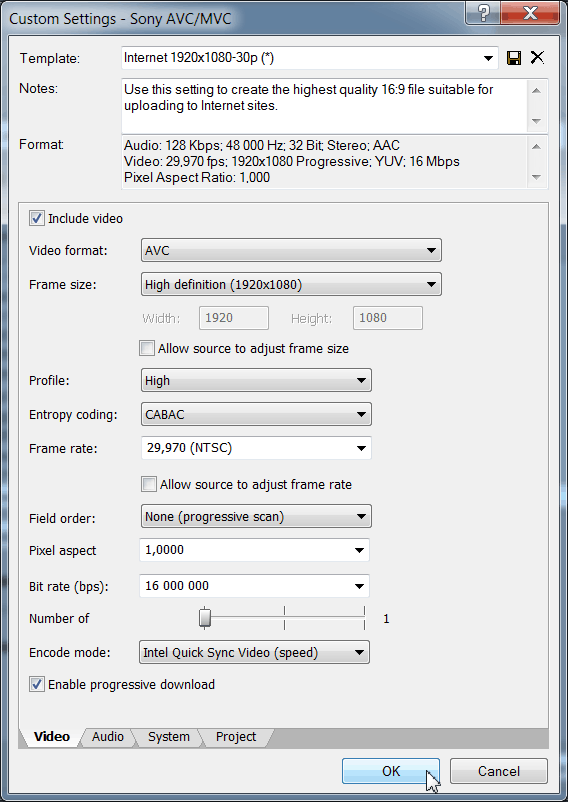The width and height of the screenshot is (568, 802).
Task: Click the Pixel Aspect Ratio text line
Action: 197,177
